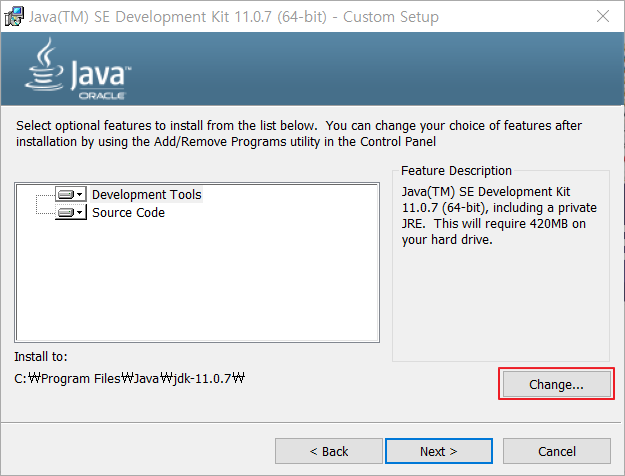Open Development Tools feature drive dropdown
This screenshot has height=476, width=625.
[71, 195]
